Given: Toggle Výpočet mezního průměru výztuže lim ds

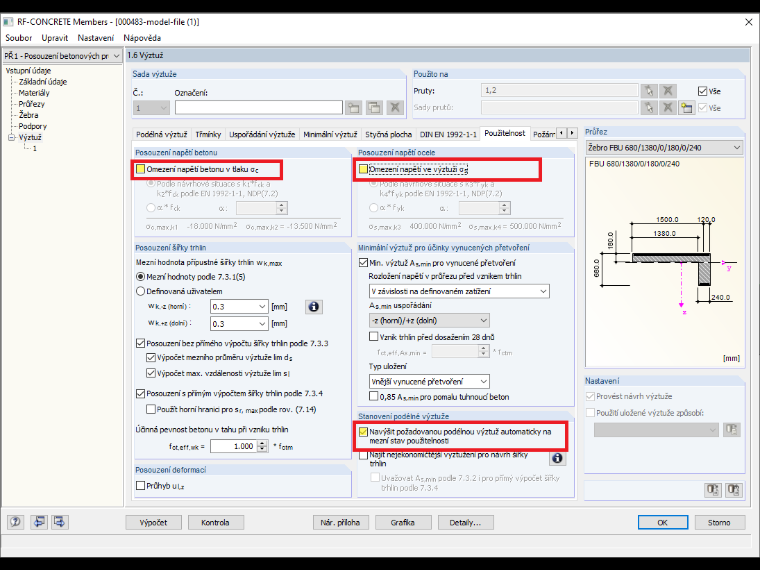Looking at the screenshot, I should [151, 358].
